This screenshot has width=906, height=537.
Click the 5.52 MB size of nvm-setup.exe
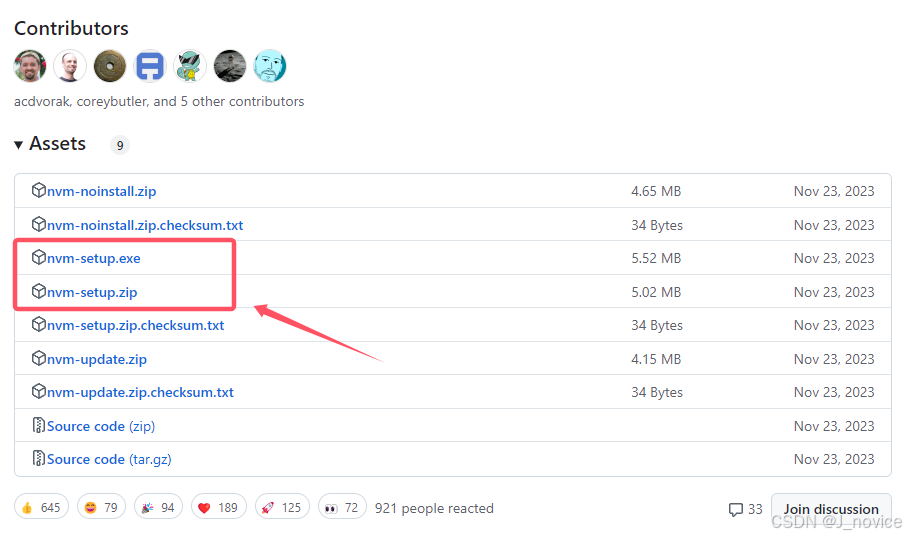click(x=656, y=258)
